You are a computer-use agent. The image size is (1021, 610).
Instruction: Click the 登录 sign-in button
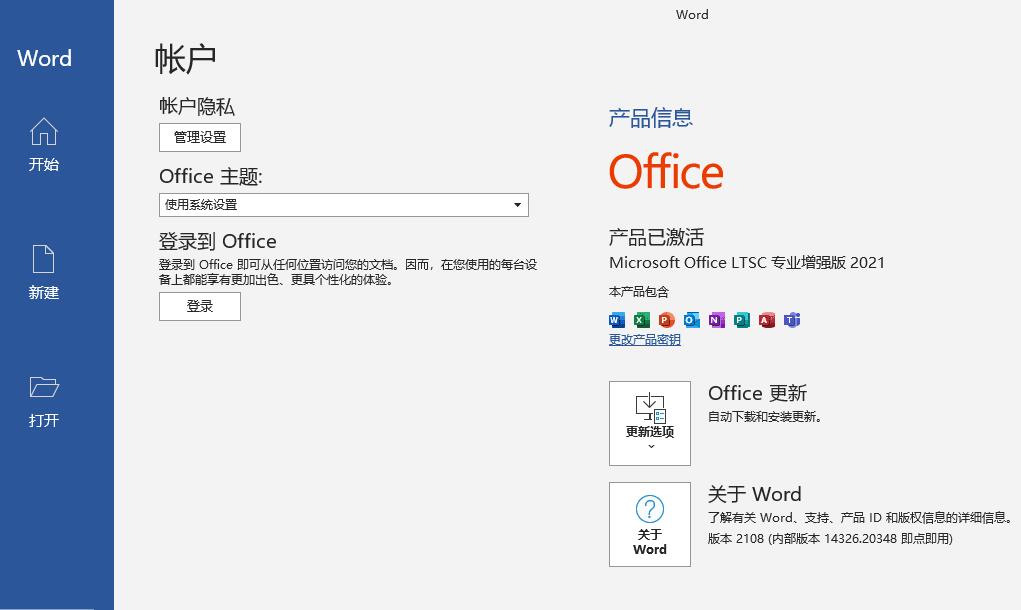pos(200,307)
